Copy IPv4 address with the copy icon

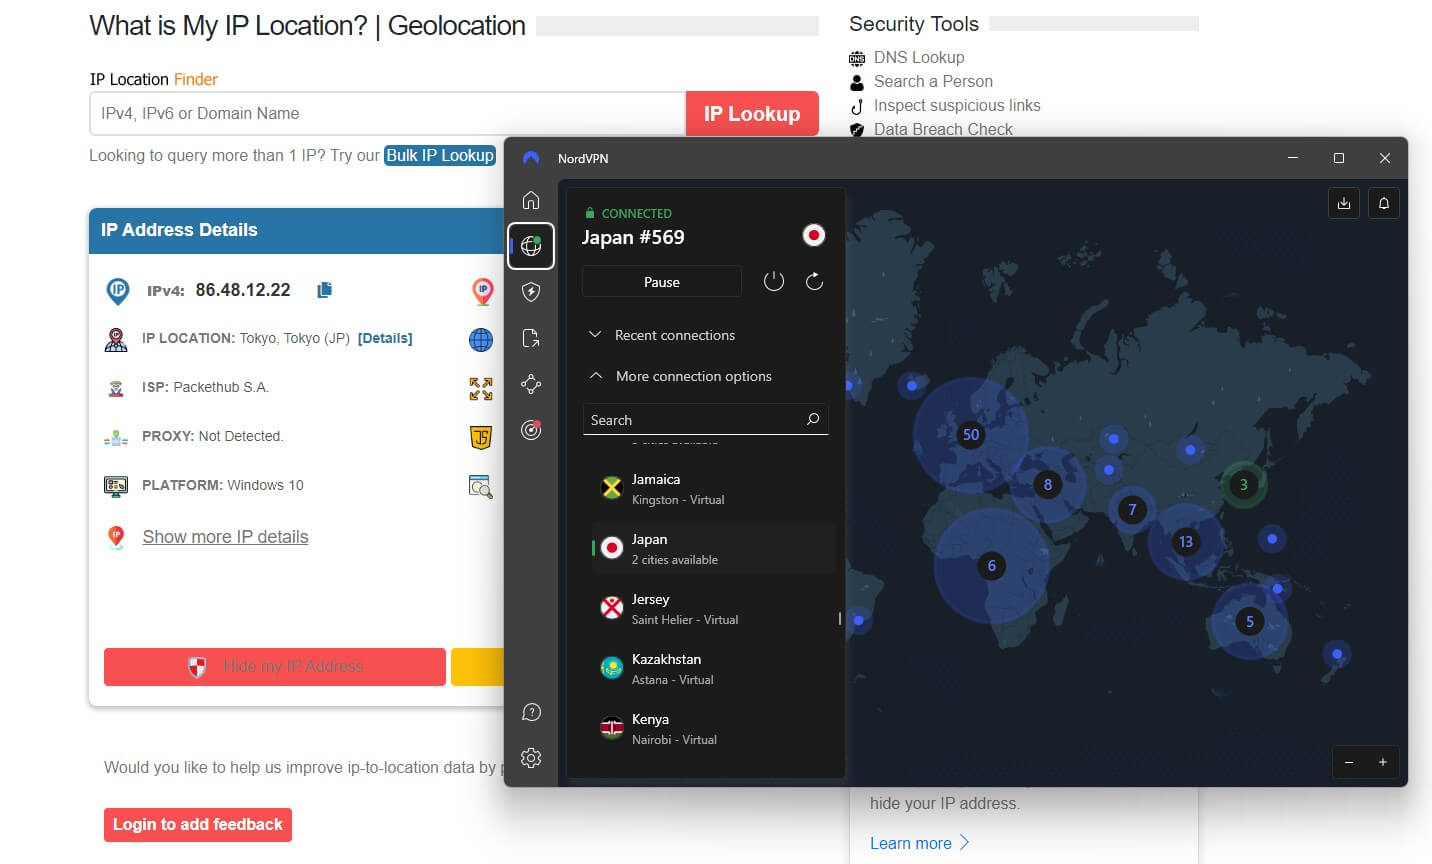[x=324, y=290]
